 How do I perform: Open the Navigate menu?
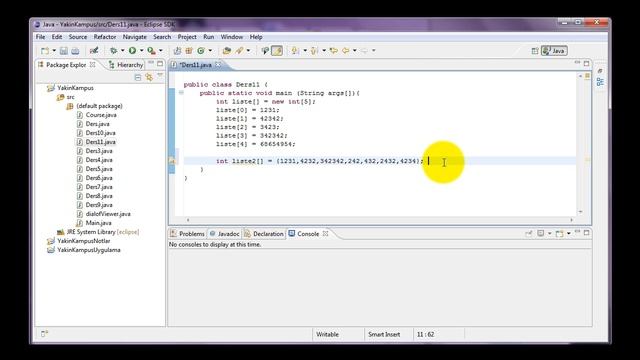click(135, 37)
